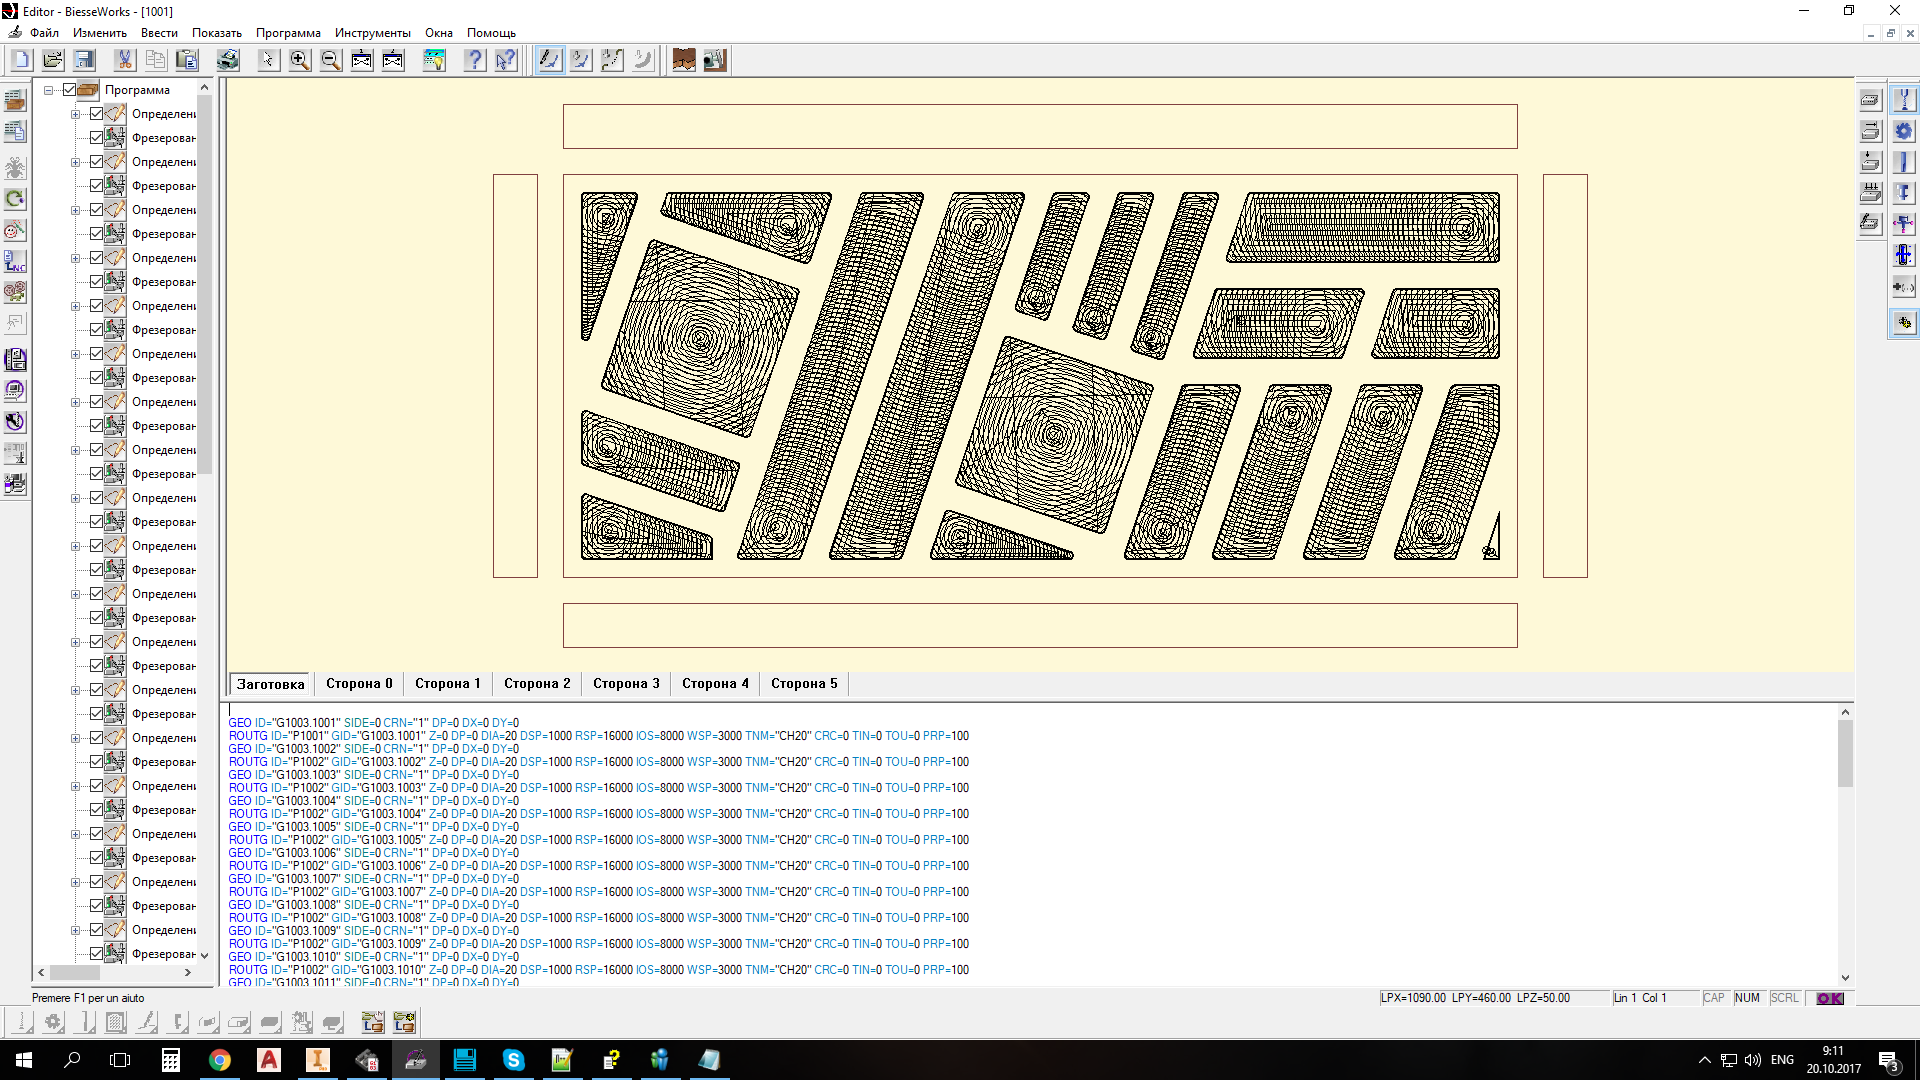Viewport: 1920px width, 1080px height.
Task: Click the New file toolbar icon
Action: coord(21,60)
